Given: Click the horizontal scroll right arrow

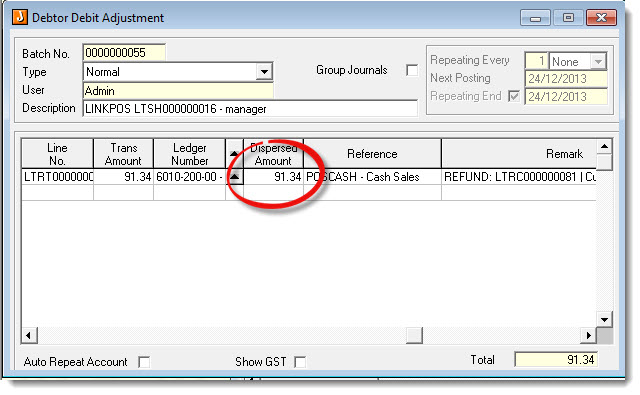Looking at the screenshot, I should click(x=588, y=335).
